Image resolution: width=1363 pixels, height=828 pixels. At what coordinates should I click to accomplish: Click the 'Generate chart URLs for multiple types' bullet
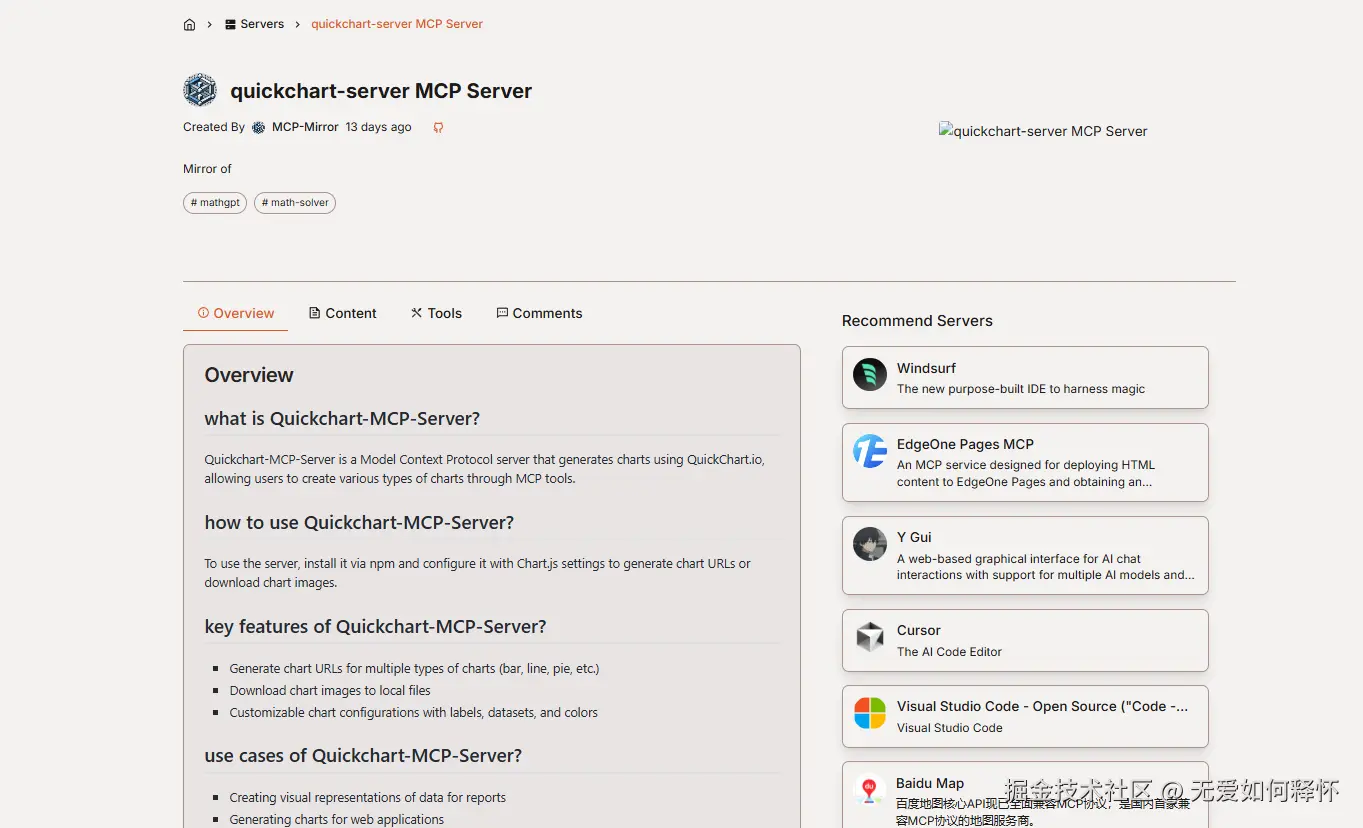[414, 669]
